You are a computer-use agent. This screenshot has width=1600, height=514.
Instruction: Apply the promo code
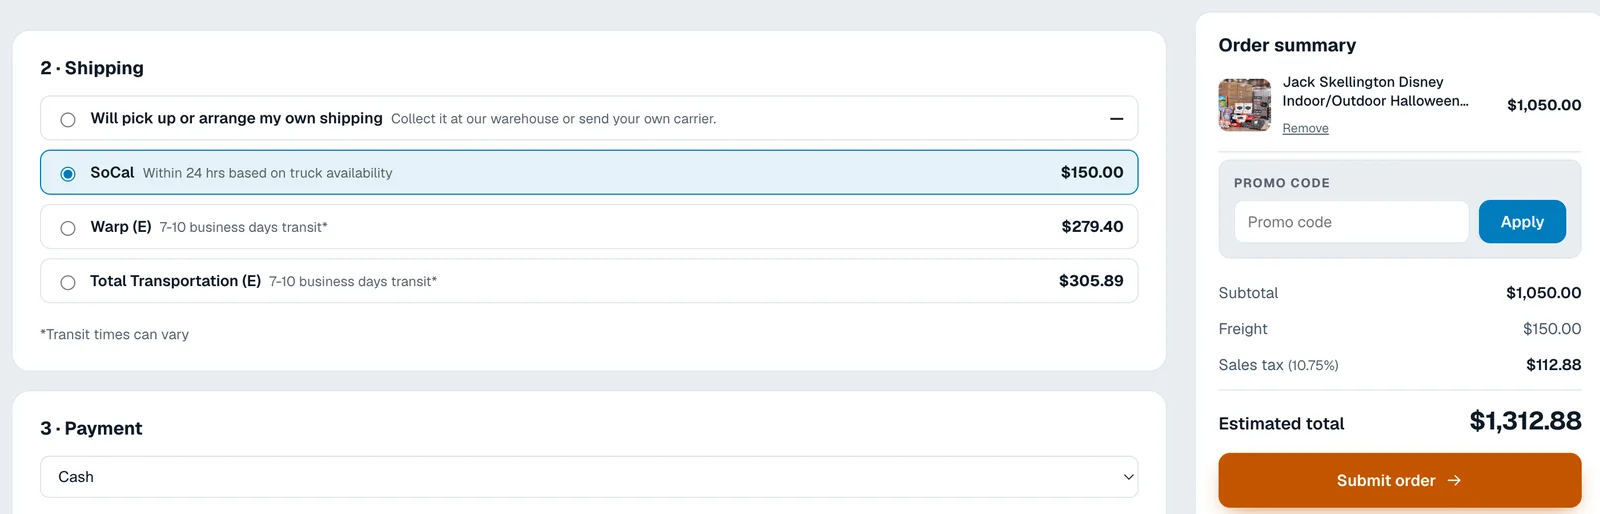click(x=1522, y=222)
